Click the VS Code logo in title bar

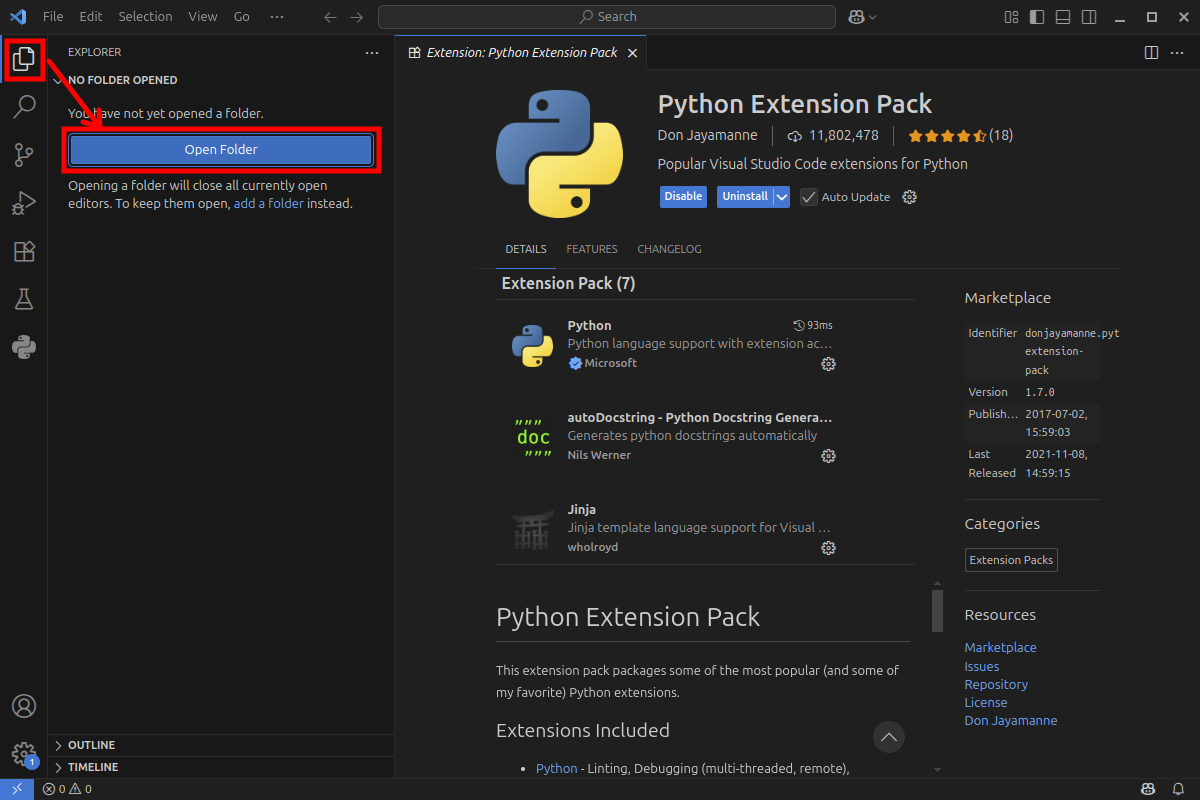tap(17, 17)
